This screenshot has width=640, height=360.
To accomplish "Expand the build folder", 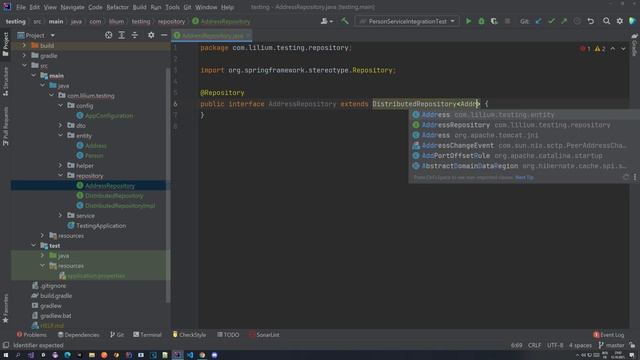I will tap(24, 45).
